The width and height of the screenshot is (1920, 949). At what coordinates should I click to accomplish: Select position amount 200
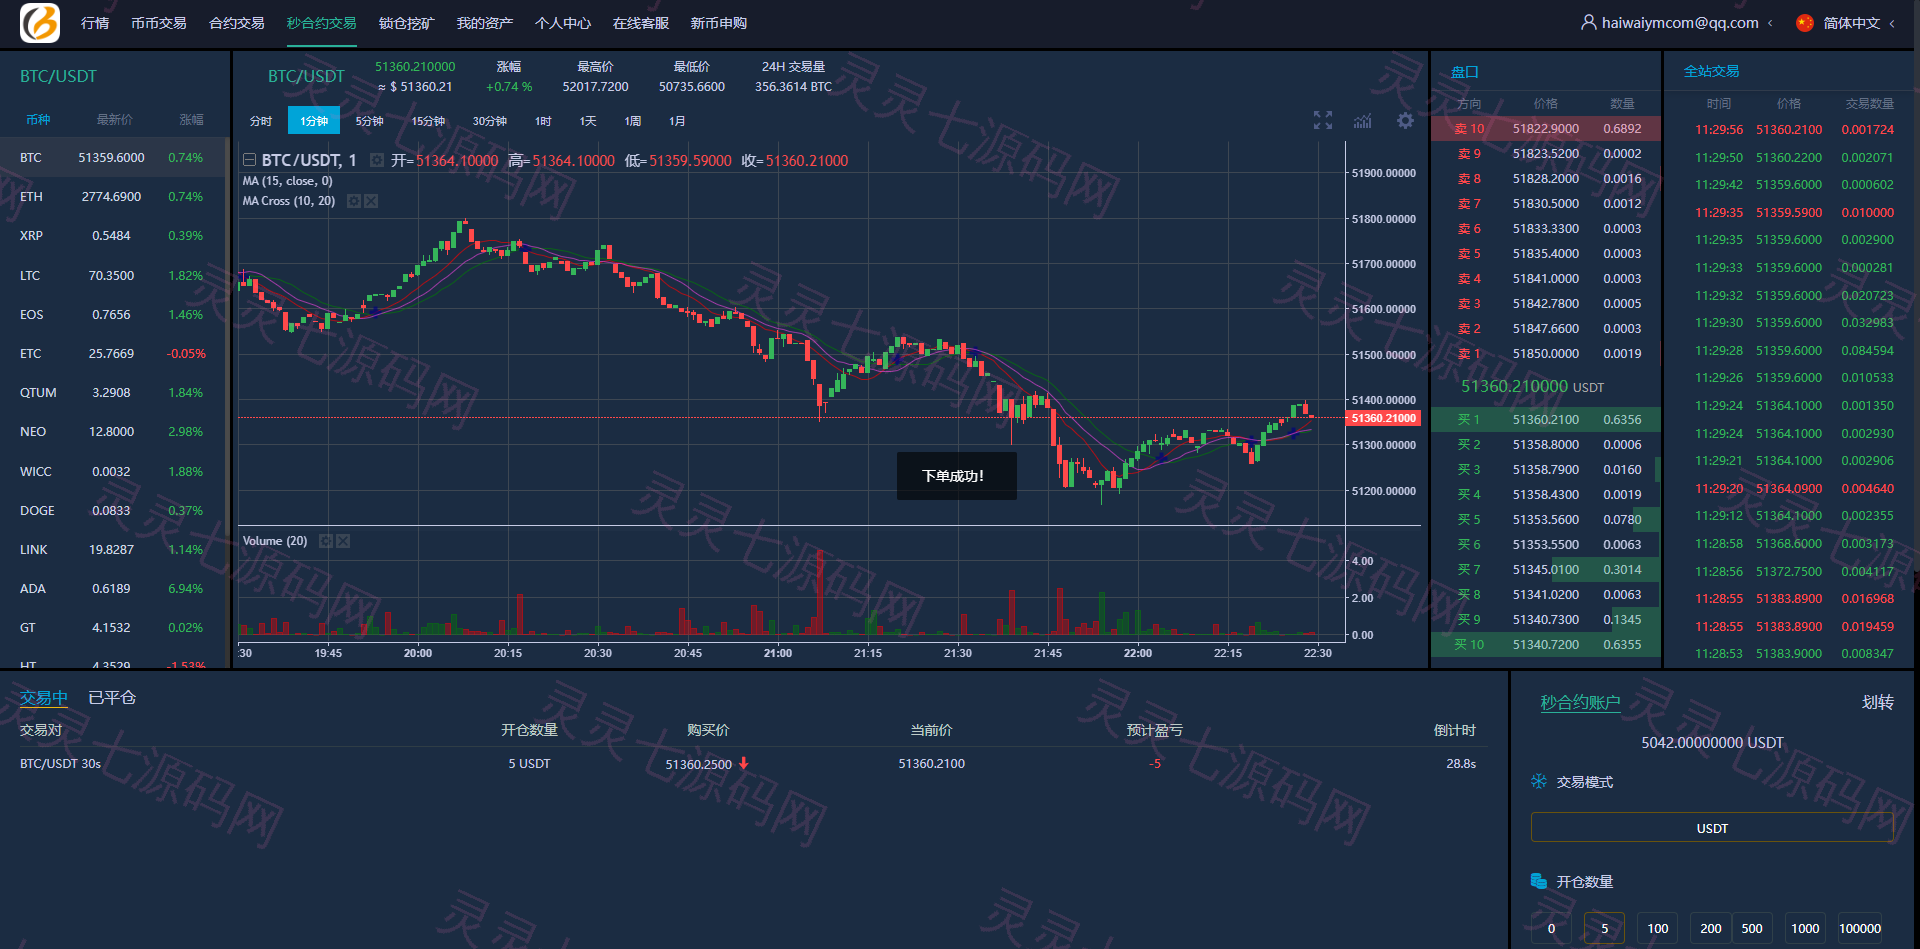1710,928
